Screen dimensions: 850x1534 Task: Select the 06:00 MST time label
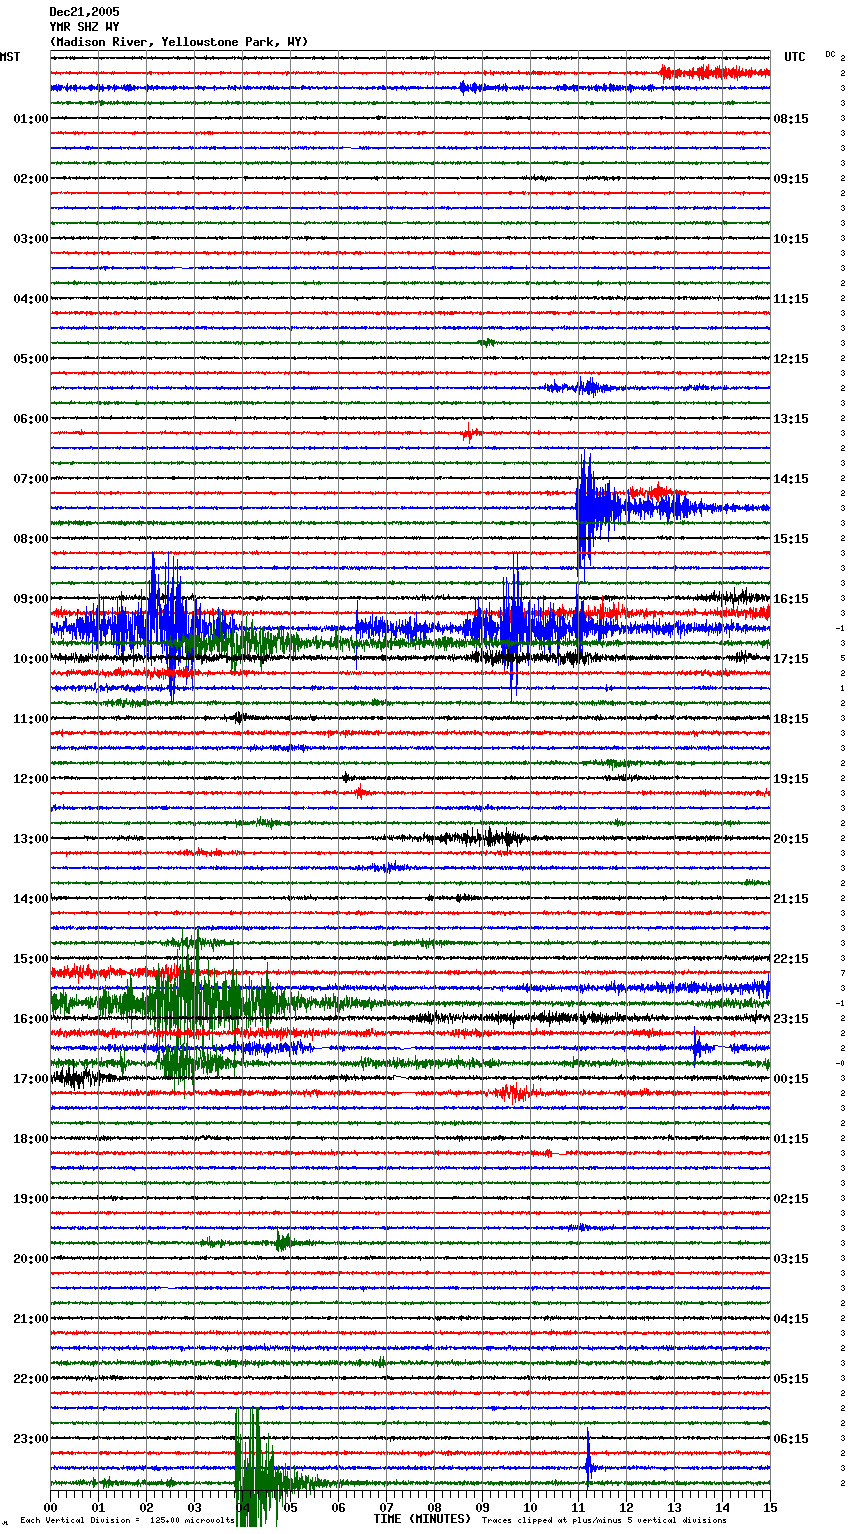coord(30,419)
